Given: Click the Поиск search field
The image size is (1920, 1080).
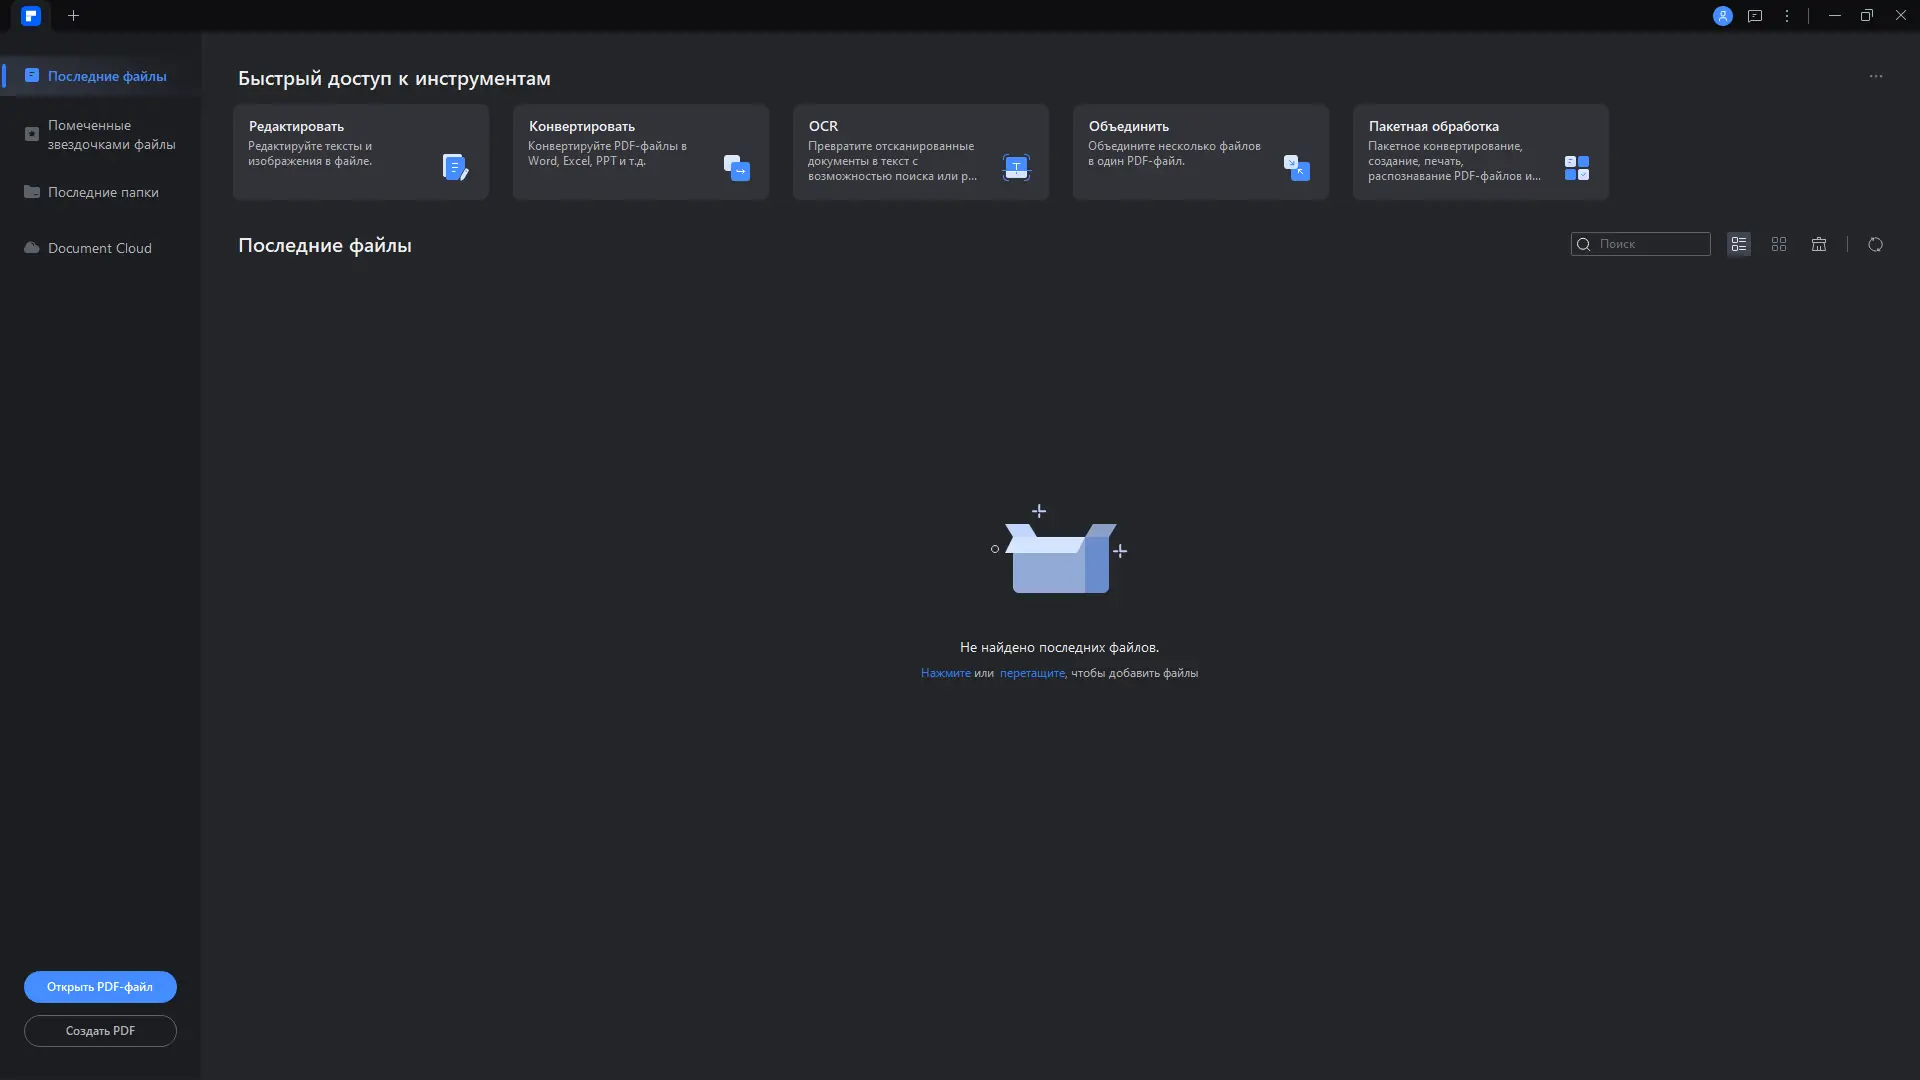Looking at the screenshot, I should click(1650, 245).
